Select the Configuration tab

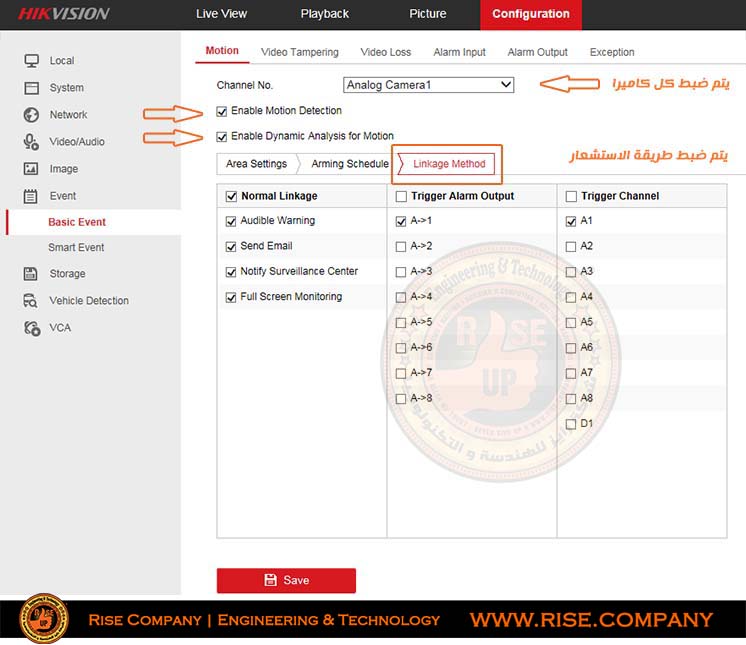click(x=531, y=14)
